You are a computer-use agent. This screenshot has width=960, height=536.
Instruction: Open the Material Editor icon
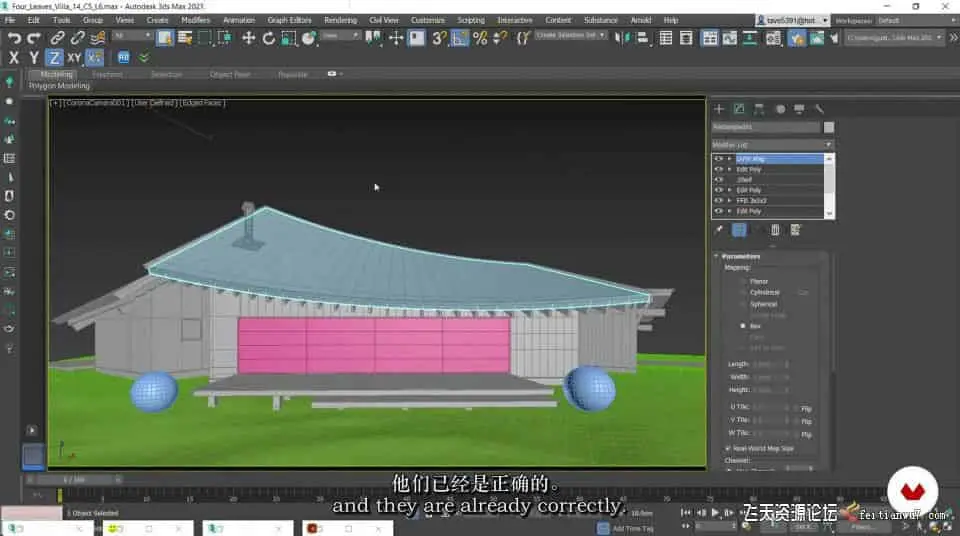774,38
